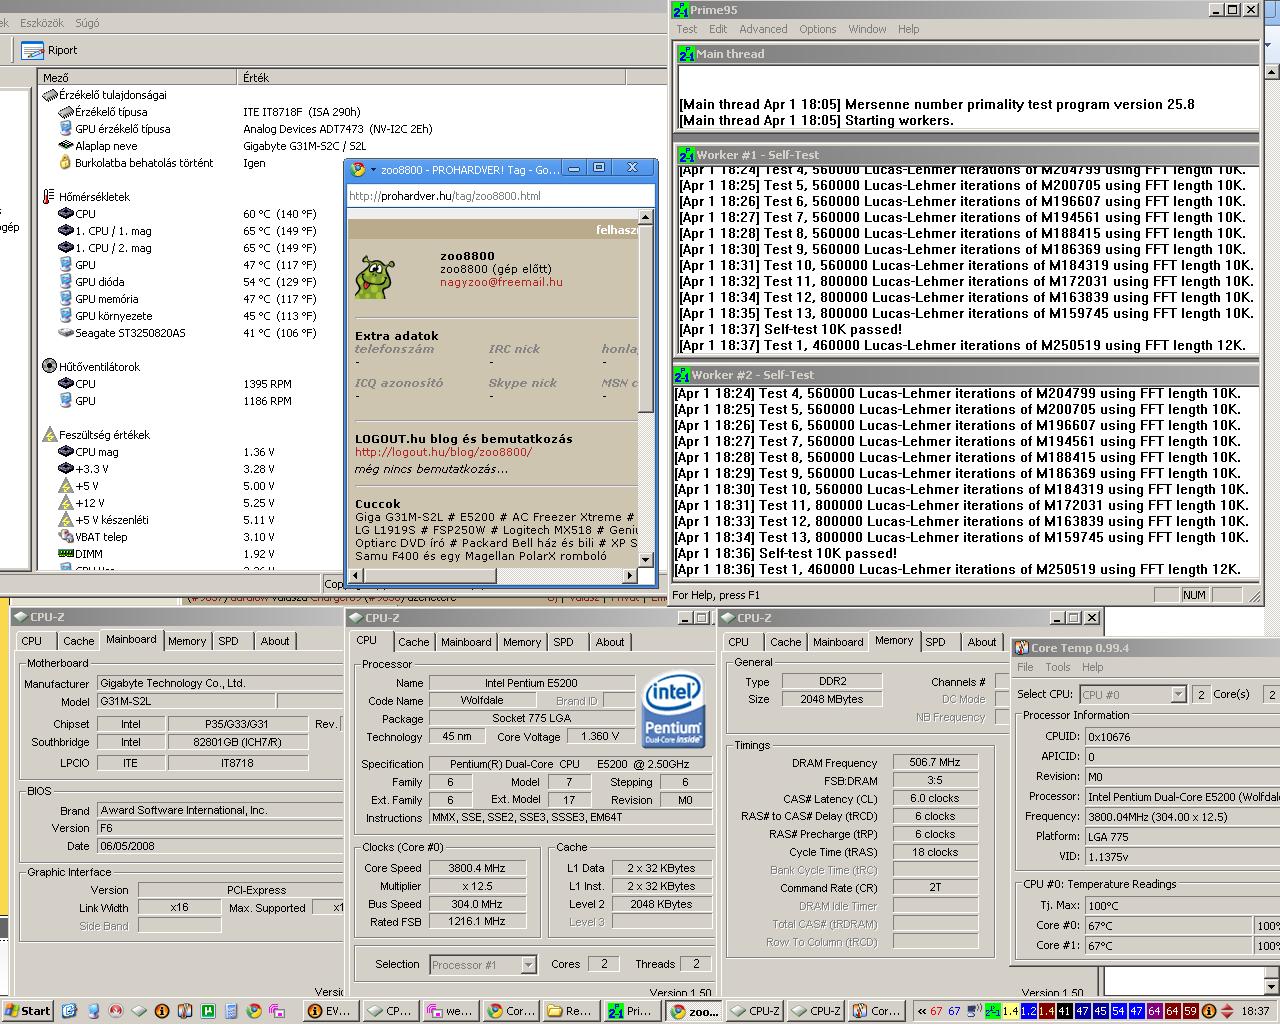This screenshot has height=1029, width=1280.
Task: Switch to SPD tab in middle CPU-Z window
Action: pos(564,642)
